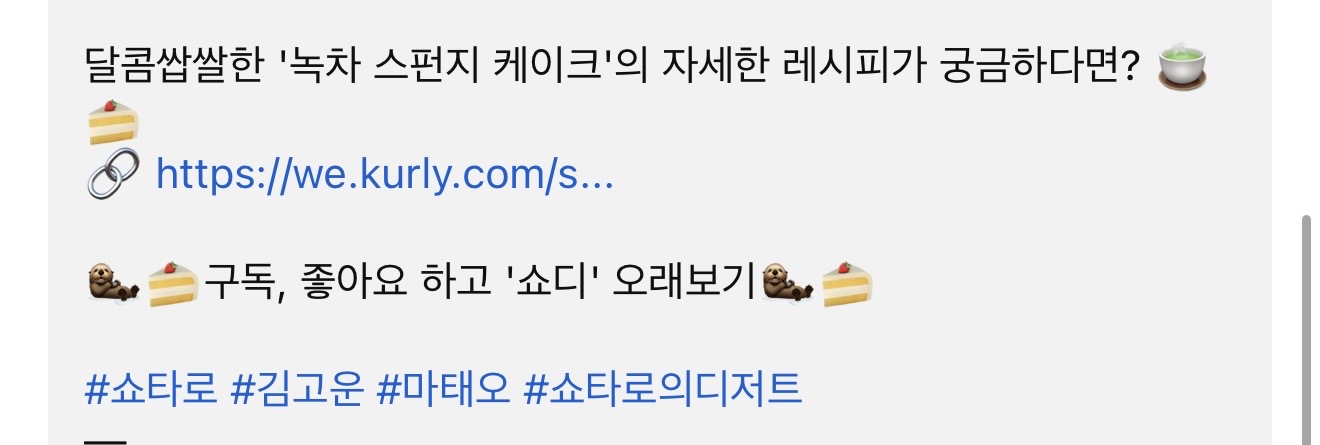Open the #쇼타로 hashtag
Viewport: 1320px width, 445px height.
pos(151,388)
